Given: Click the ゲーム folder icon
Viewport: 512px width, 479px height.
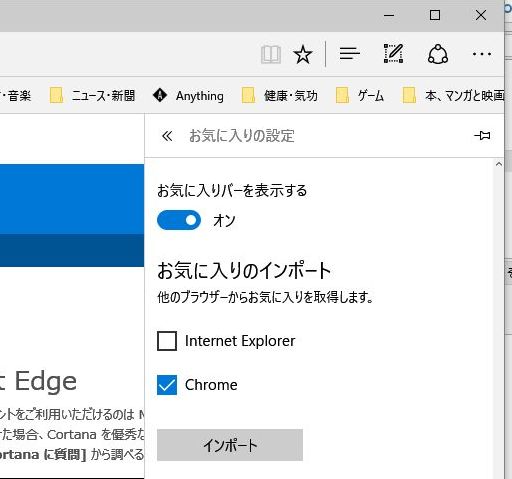Looking at the screenshot, I should (342, 95).
